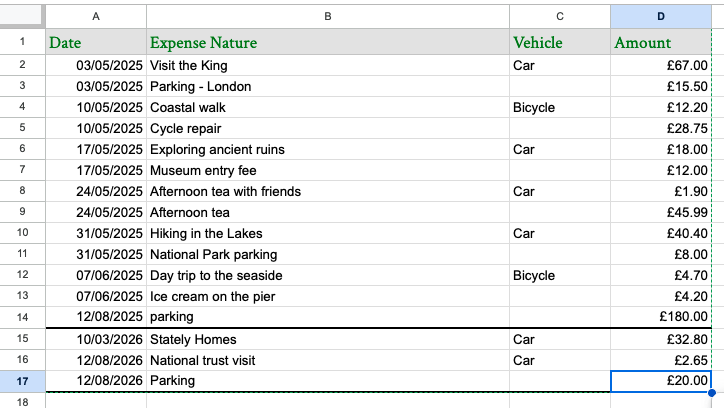
Task: Select row 1 header
Action: point(22,43)
